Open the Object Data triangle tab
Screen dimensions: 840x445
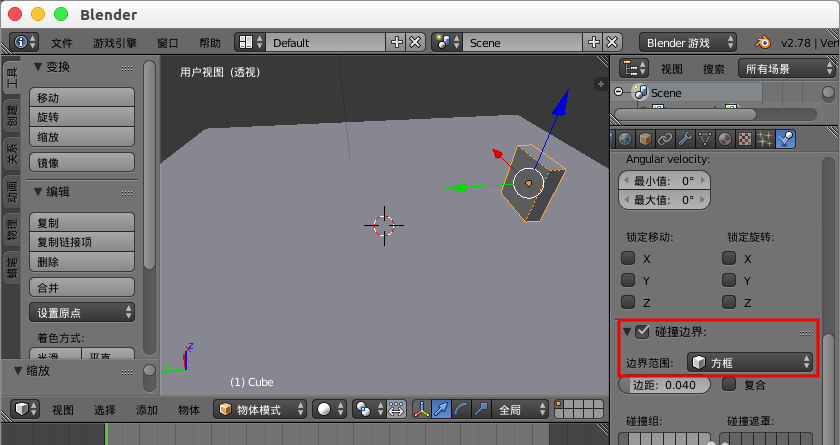(x=704, y=139)
